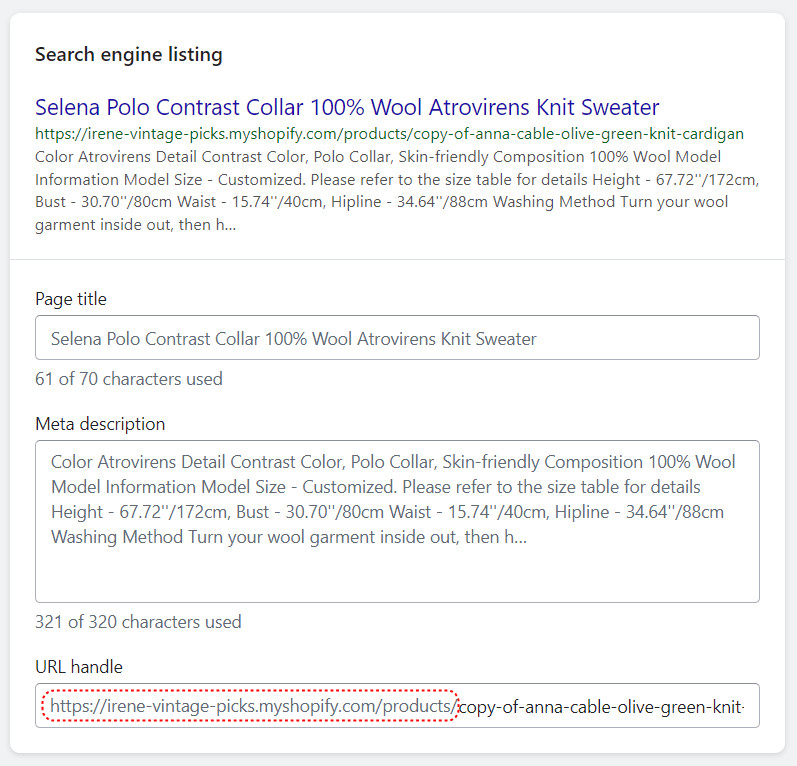The image size is (797, 766).
Task: Click the Meta description text area
Action: coord(397,522)
